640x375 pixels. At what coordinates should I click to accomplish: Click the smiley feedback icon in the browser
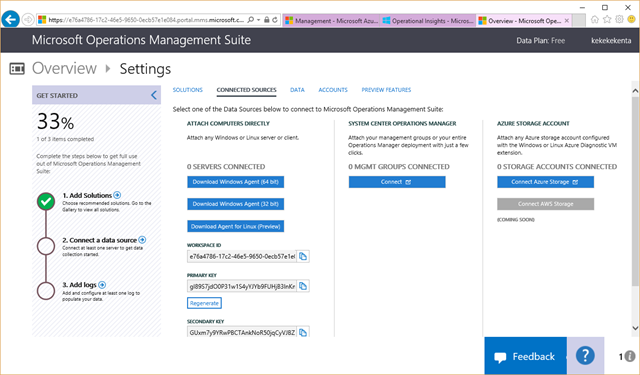click(631, 20)
